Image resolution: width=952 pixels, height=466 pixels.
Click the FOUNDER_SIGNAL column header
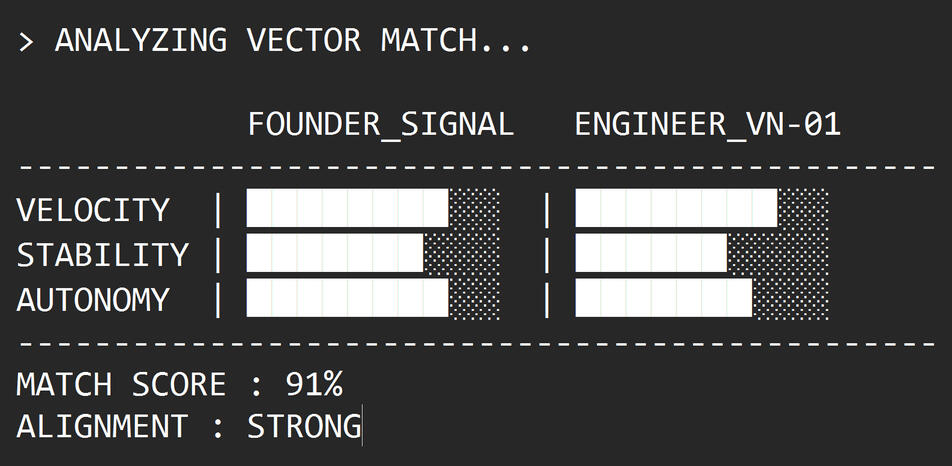tap(380, 125)
